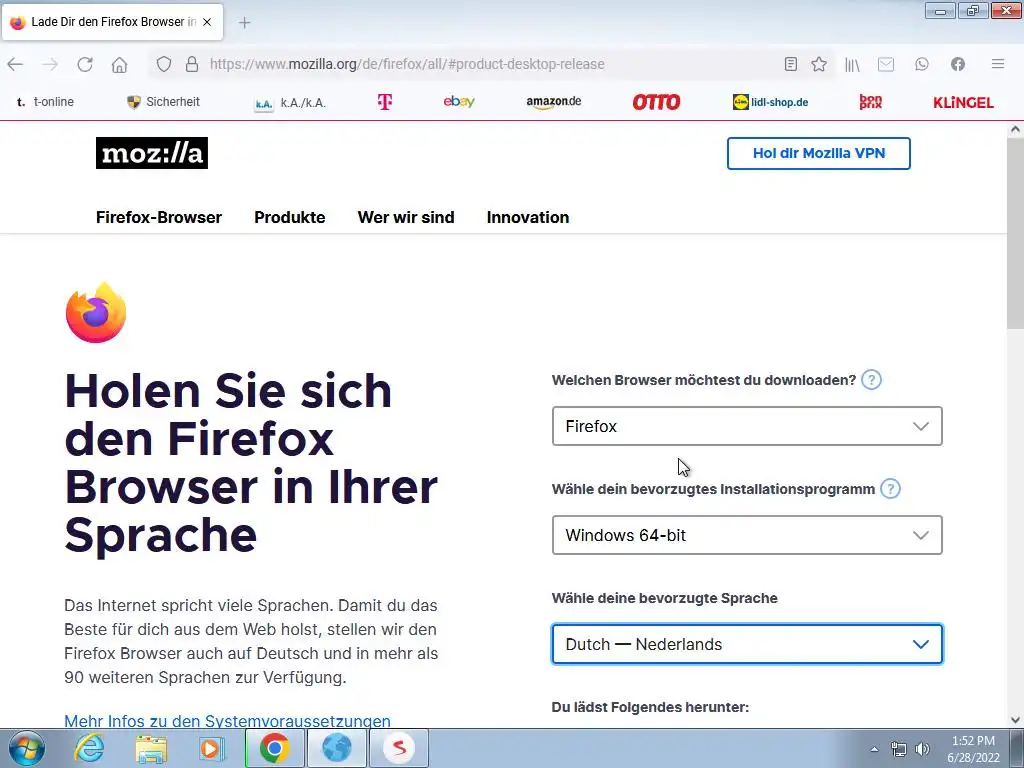
Task: Show help for preferred installer question
Action: 890,489
